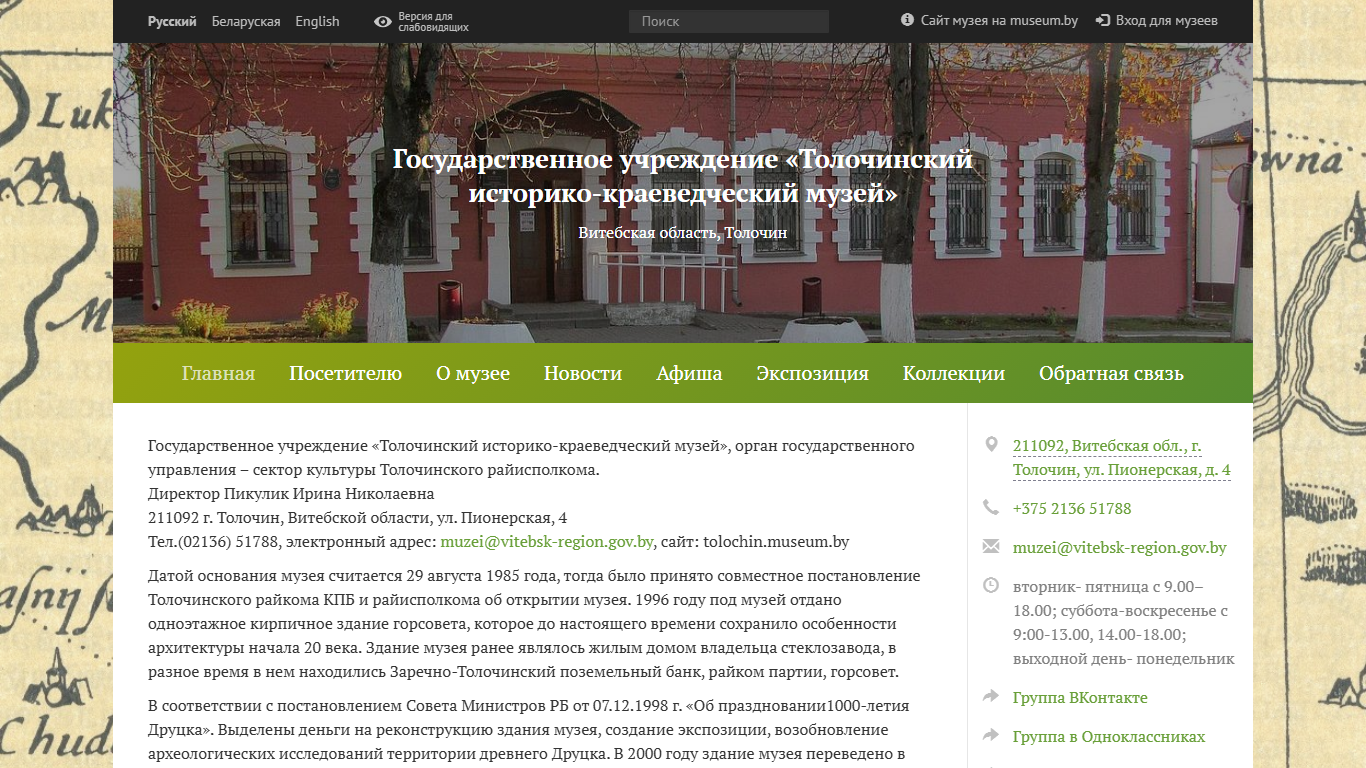
Task: Open Группа ВКонтакте link
Action: point(1080,697)
